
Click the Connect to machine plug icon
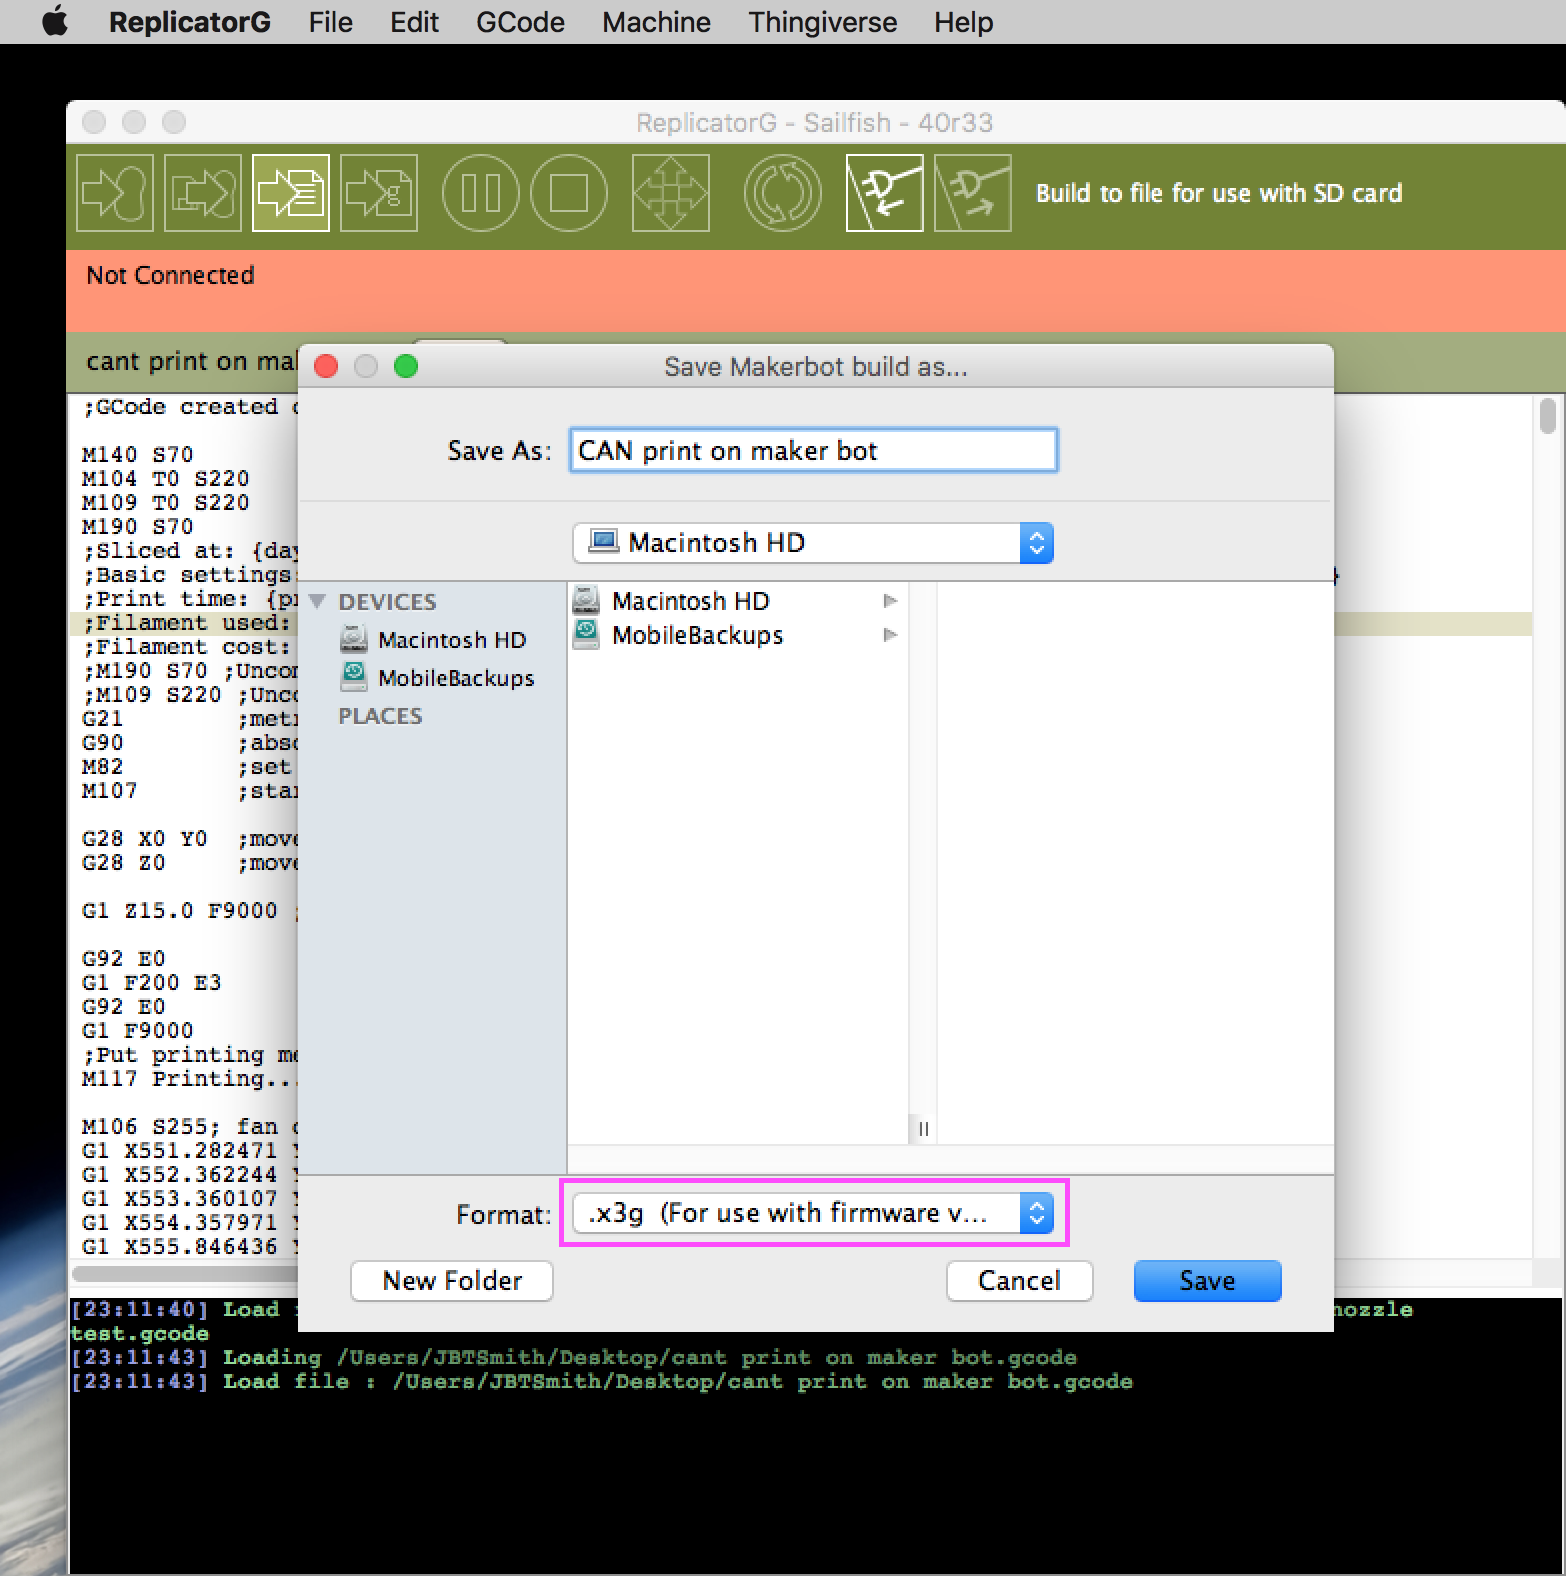point(885,193)
